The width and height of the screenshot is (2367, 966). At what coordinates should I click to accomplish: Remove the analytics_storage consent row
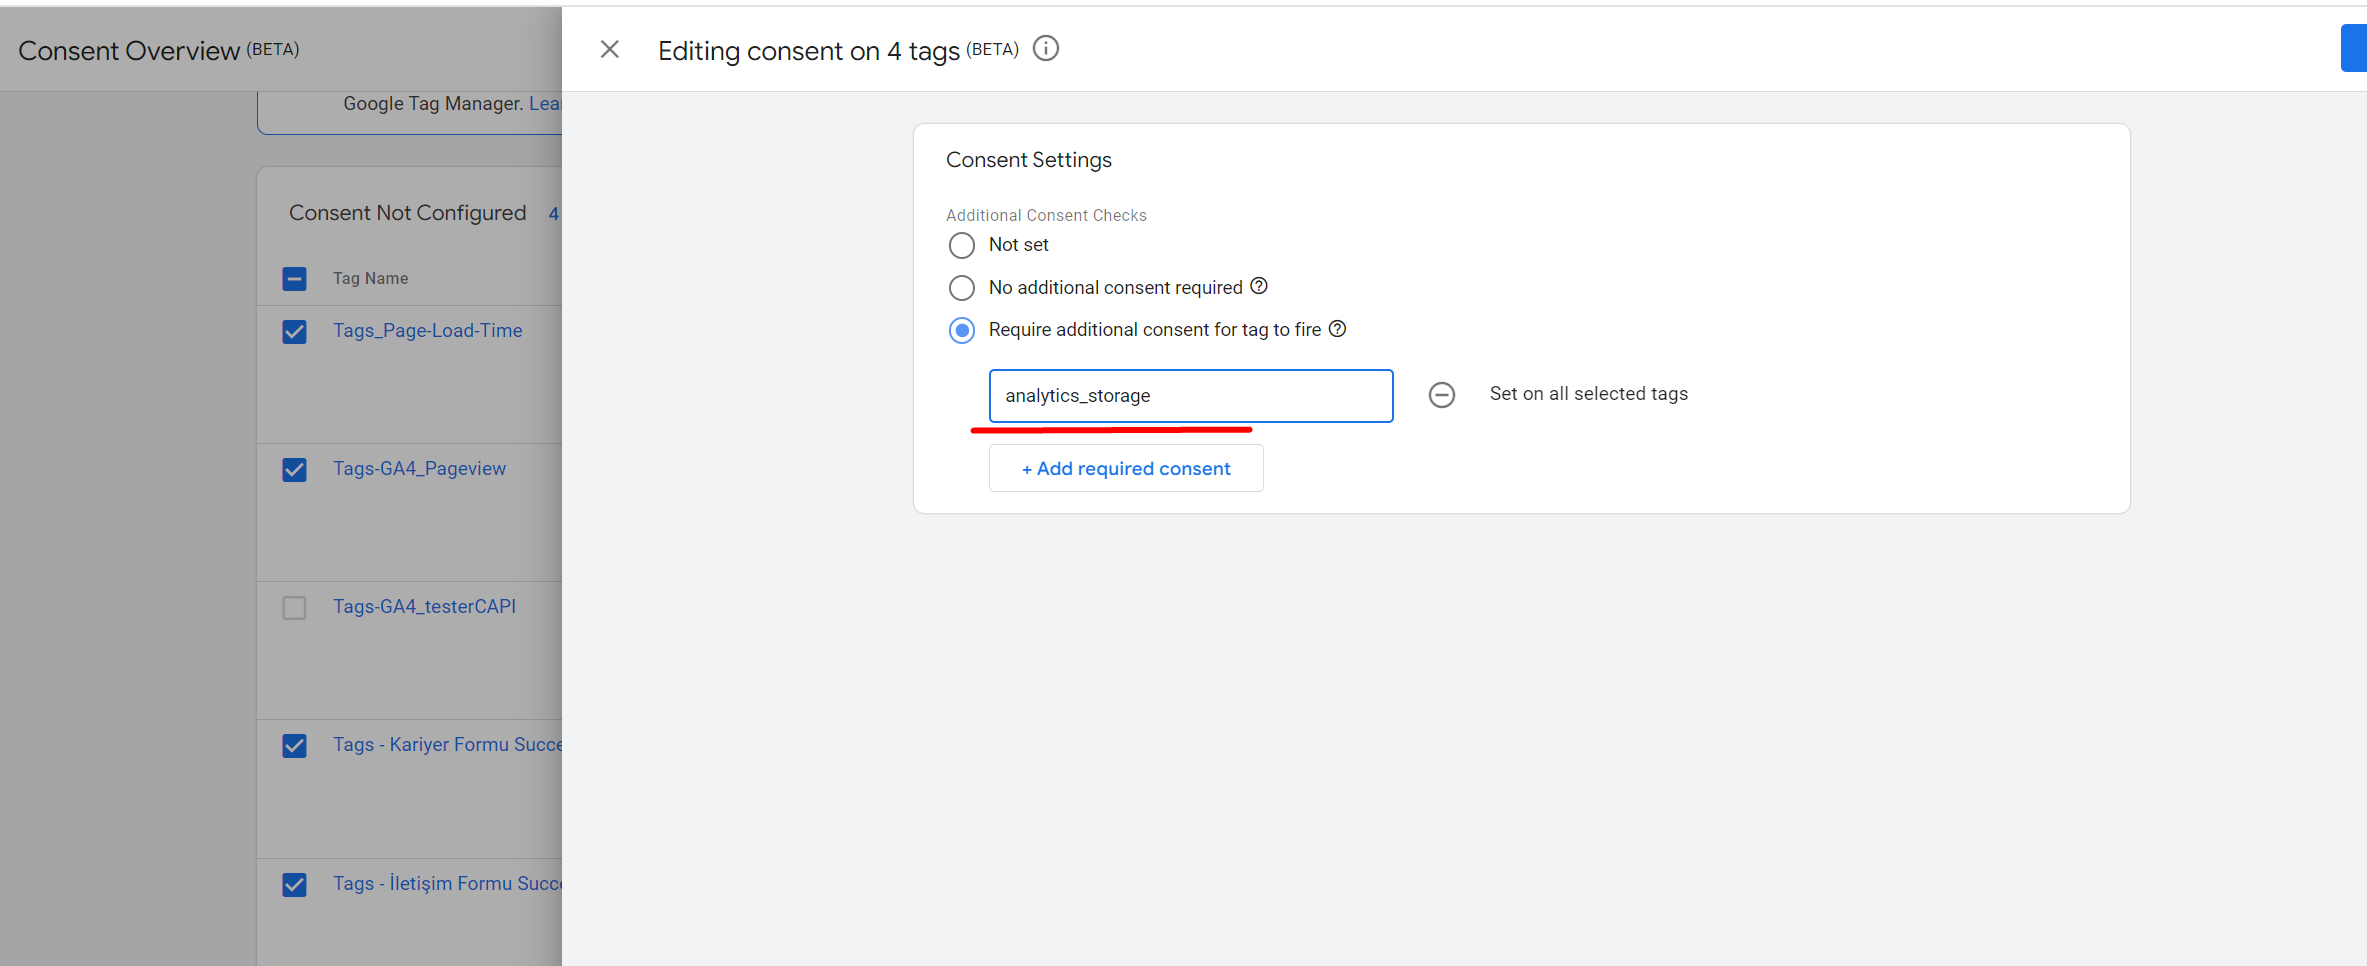pyautogui.click(x=1441, y=395)
